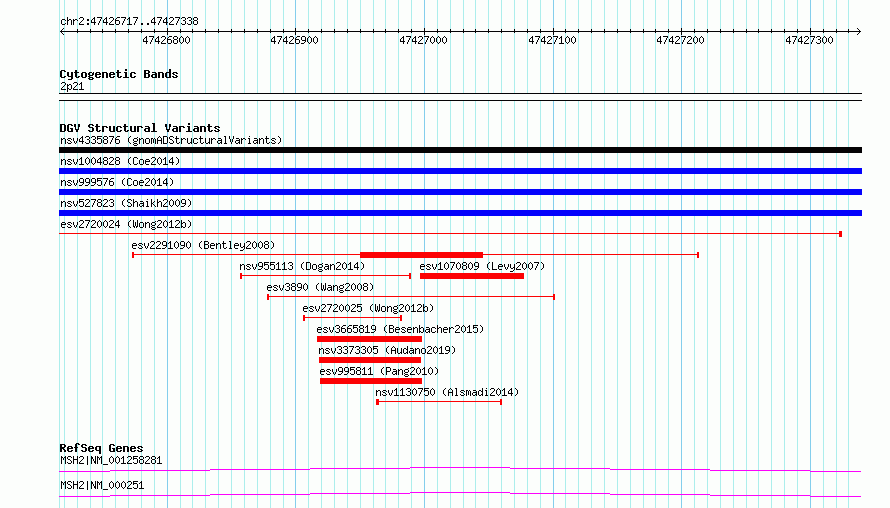The width and height of the screenshot is (890, 508).
Task: Click the nsv4335876 gnomAD variant label
Action: coord(171,140)
